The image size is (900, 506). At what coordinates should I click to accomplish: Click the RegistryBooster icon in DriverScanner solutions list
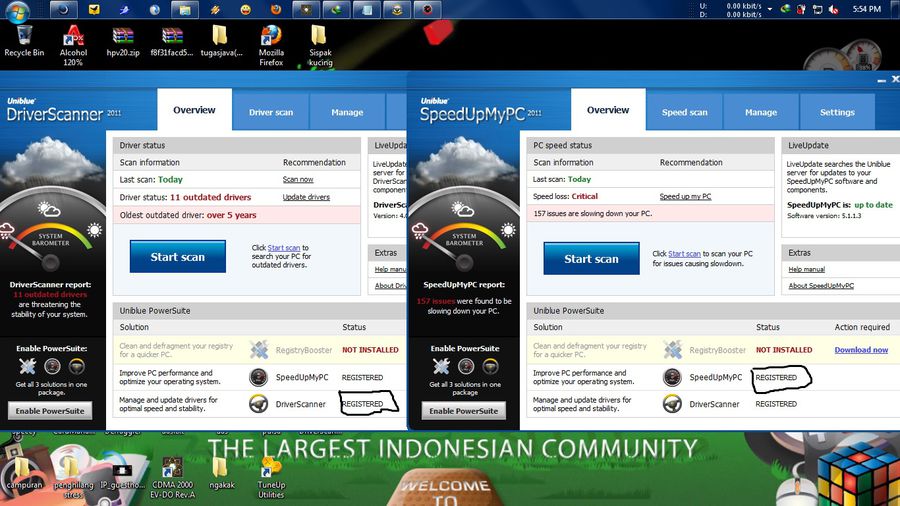[x=259, y=349]
